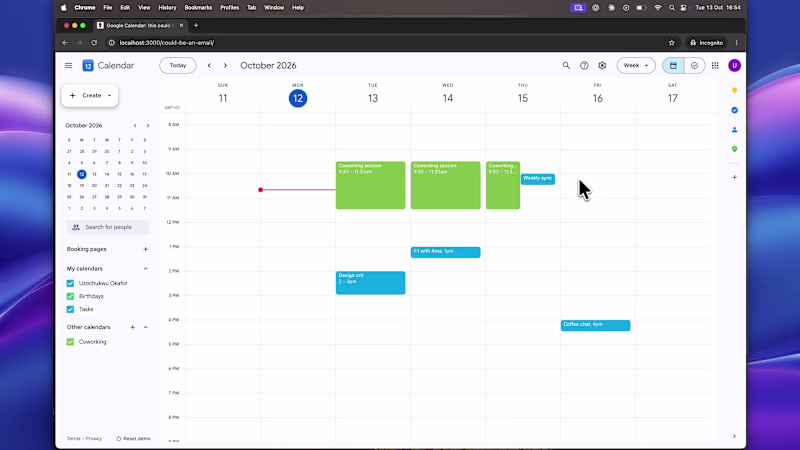Open the Terms link

[73, 438]
